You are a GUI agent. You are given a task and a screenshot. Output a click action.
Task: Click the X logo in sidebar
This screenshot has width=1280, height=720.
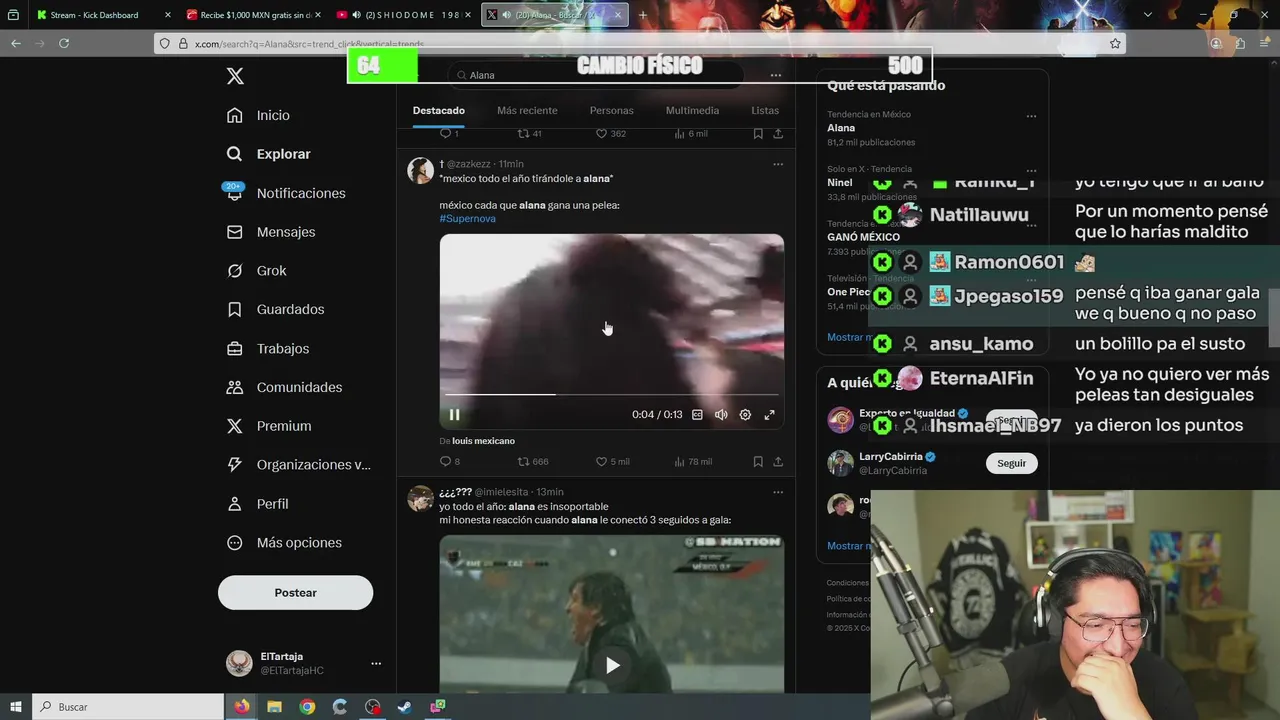(235, 76)
